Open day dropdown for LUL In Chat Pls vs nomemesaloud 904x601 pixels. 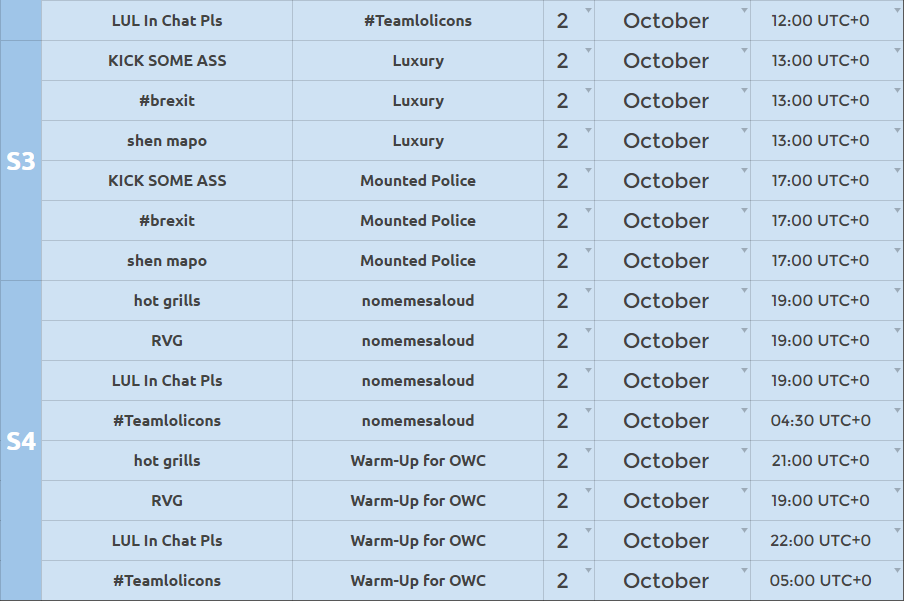click(x=588, y=371)
